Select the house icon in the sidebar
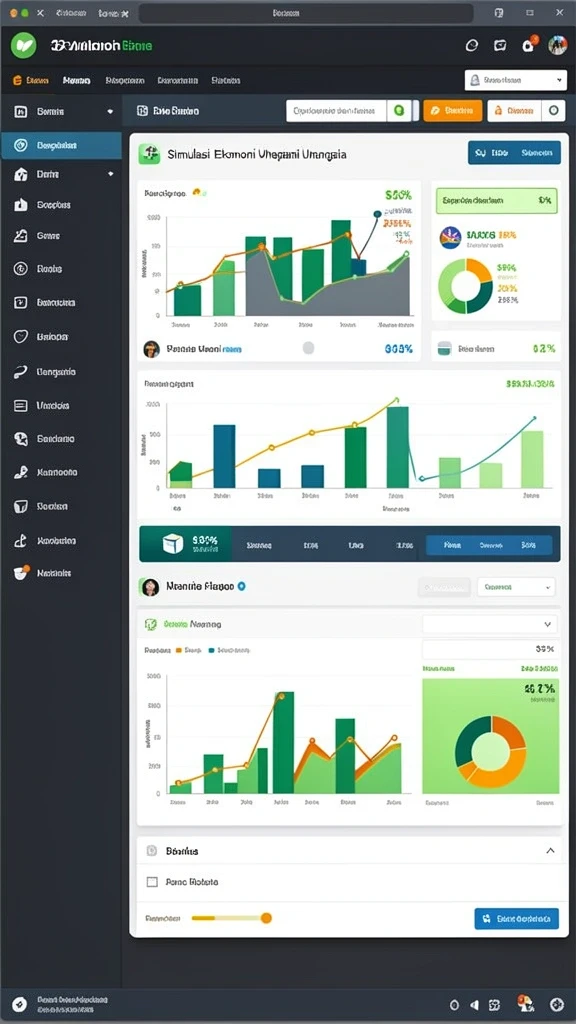 point(21,174)
